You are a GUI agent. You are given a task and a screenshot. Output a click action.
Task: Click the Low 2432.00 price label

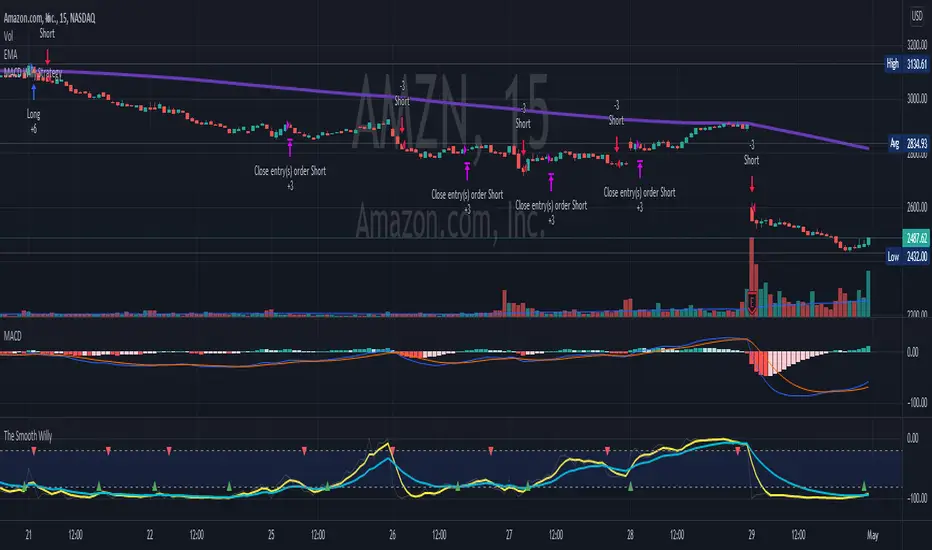(x=906, y=256)
